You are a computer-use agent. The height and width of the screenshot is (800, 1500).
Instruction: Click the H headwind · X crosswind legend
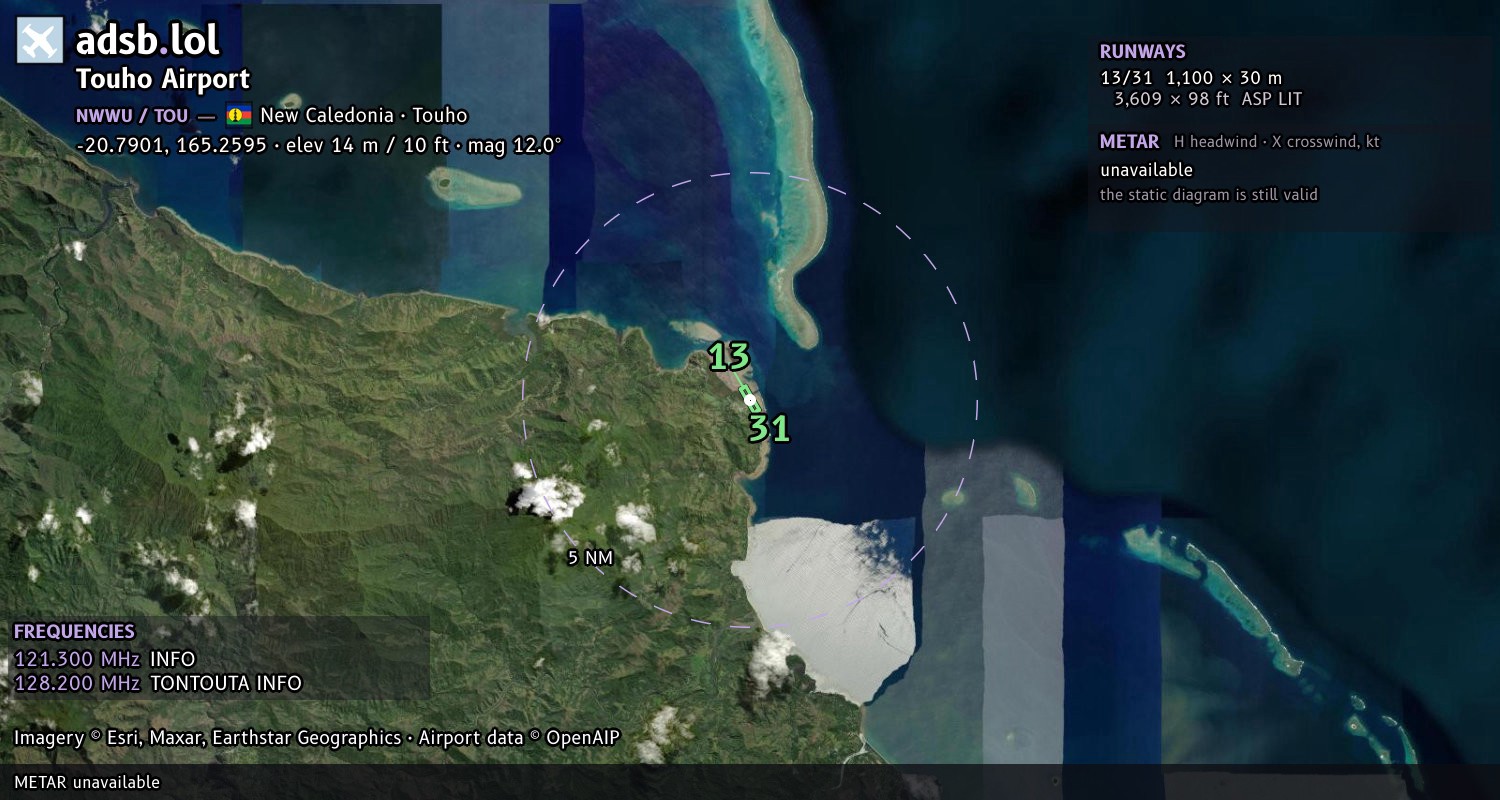pos(1277,142)
